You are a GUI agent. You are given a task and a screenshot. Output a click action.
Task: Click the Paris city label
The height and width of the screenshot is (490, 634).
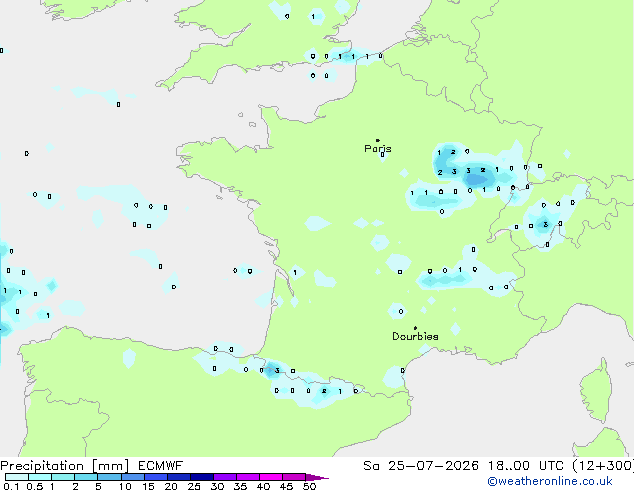point(378,149)
